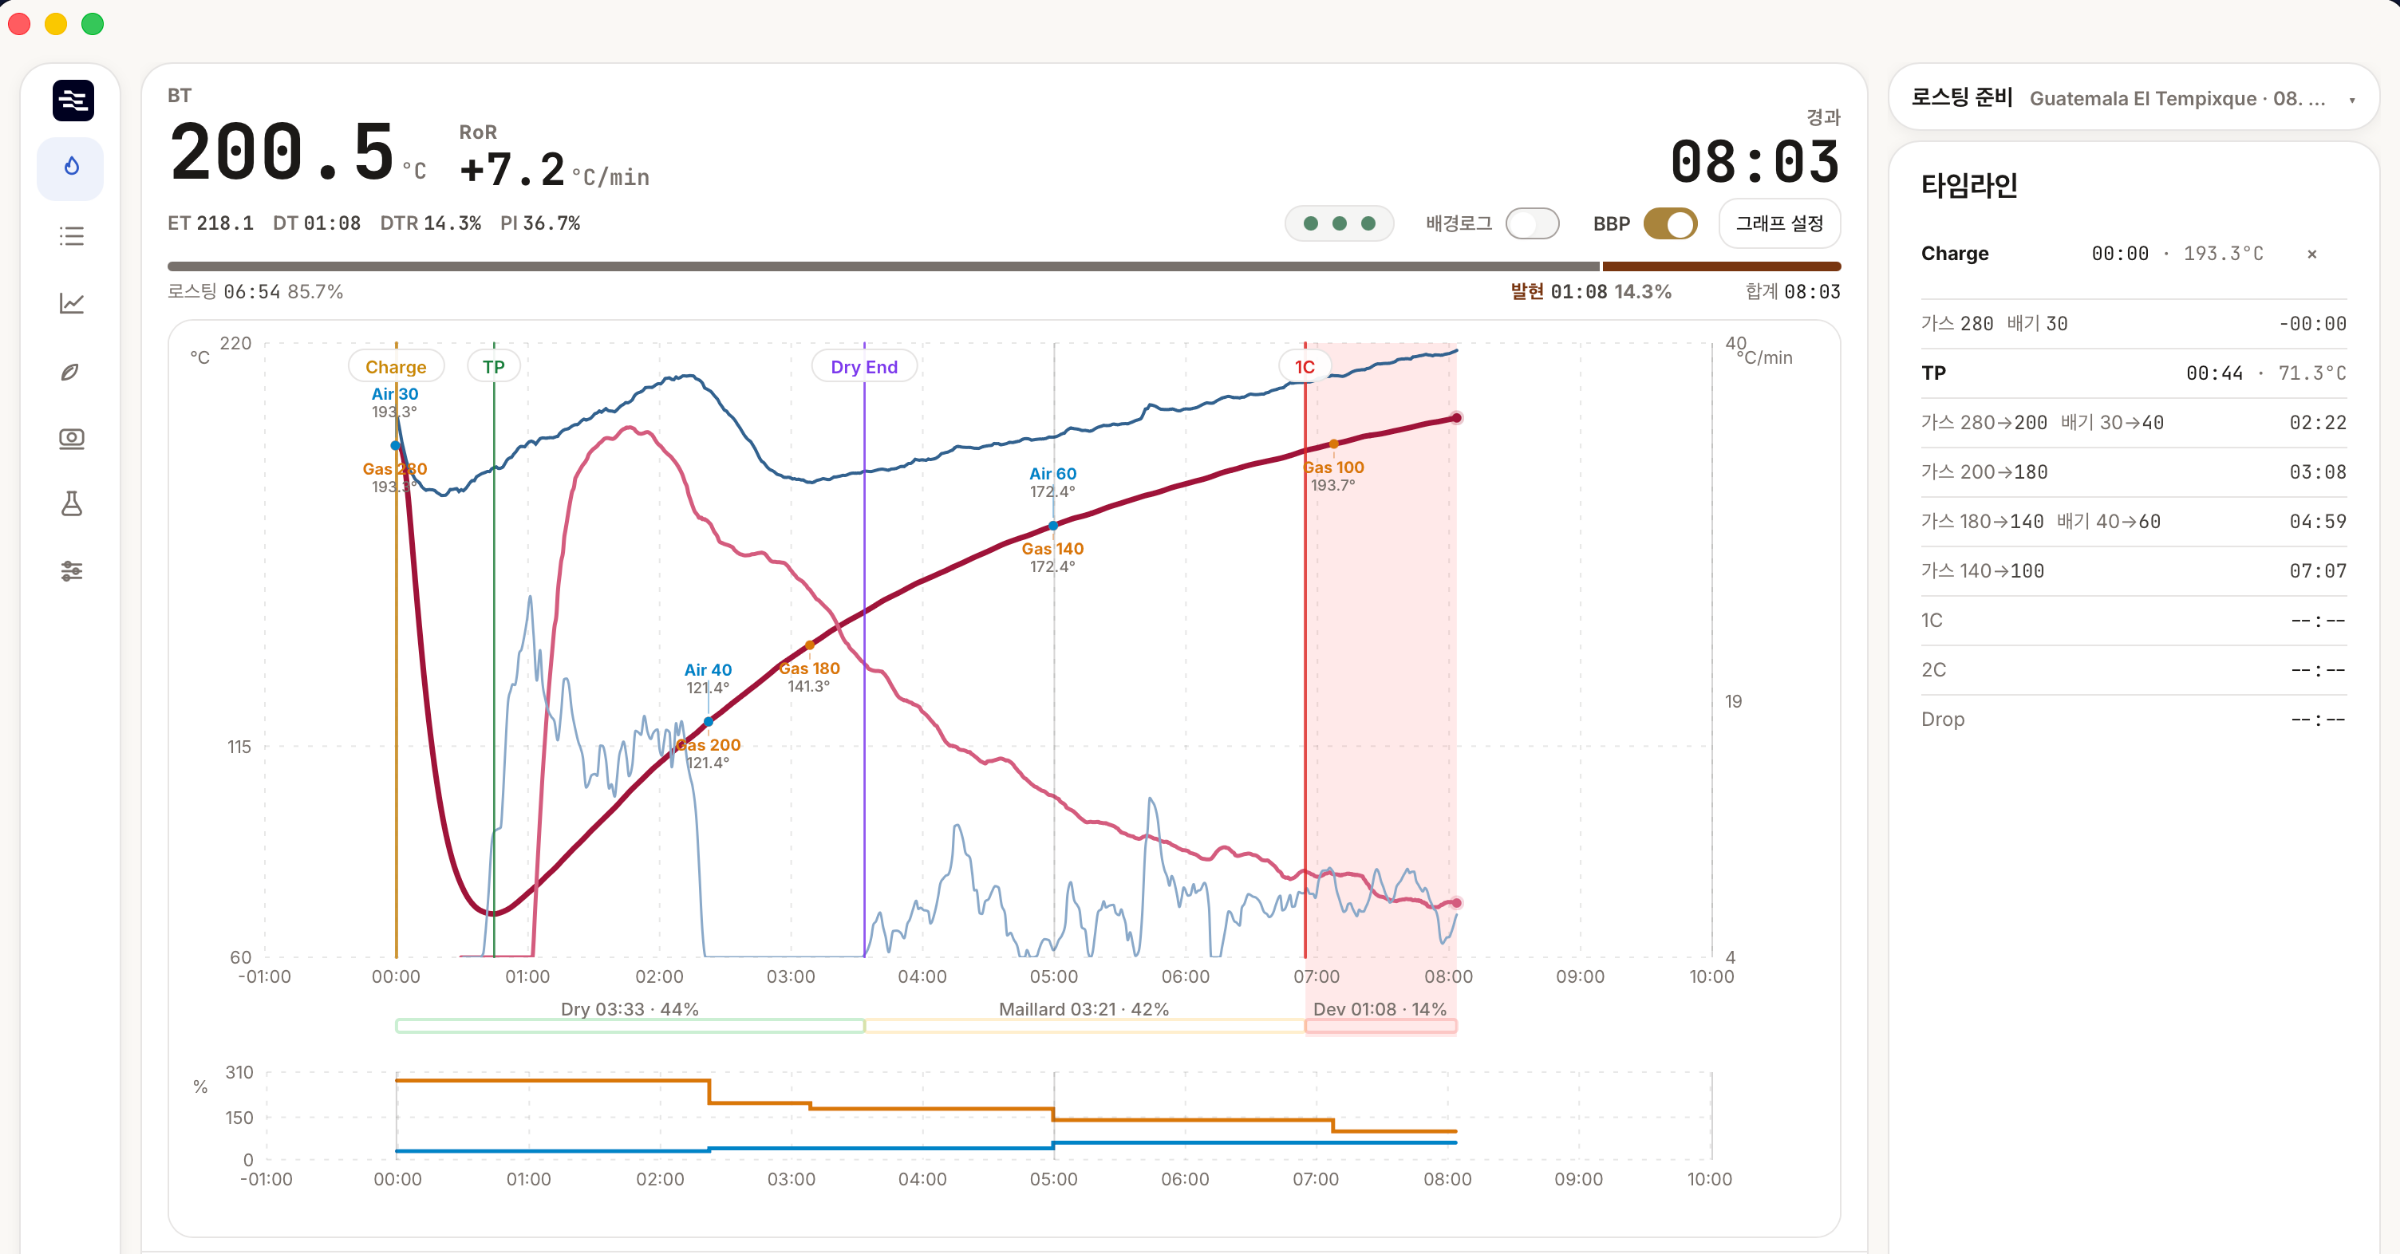
Task: Select the Maillard 03:21 phase bar
Action: 1085,1026
